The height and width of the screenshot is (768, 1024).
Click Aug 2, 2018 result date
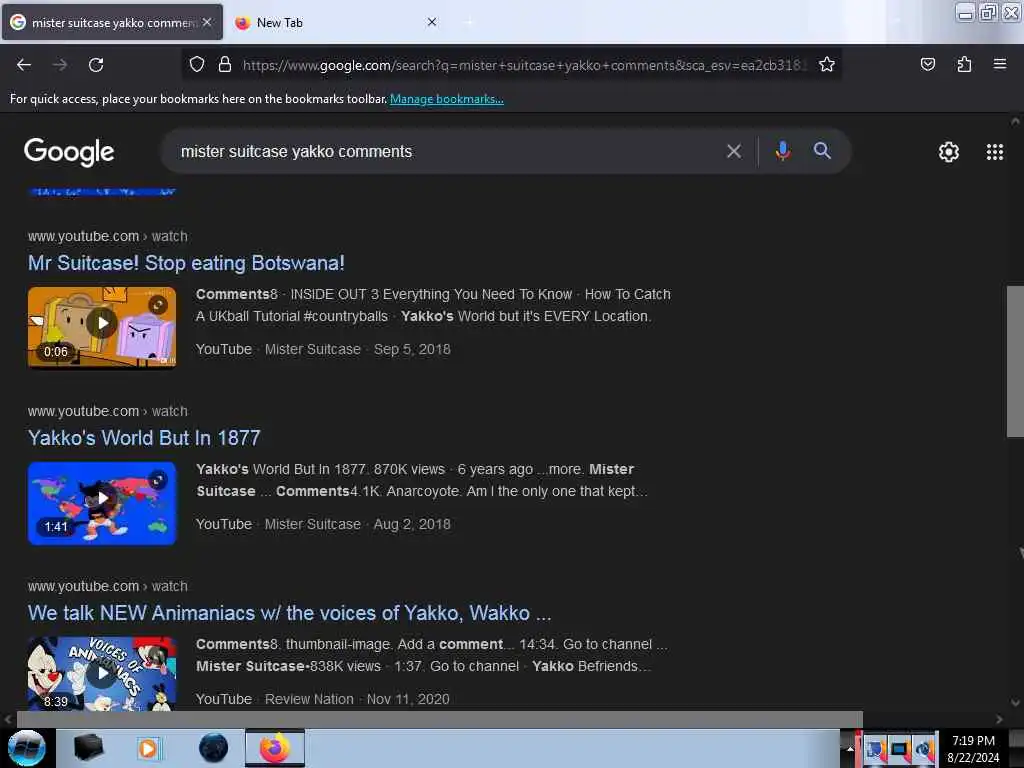click(412, 524)
